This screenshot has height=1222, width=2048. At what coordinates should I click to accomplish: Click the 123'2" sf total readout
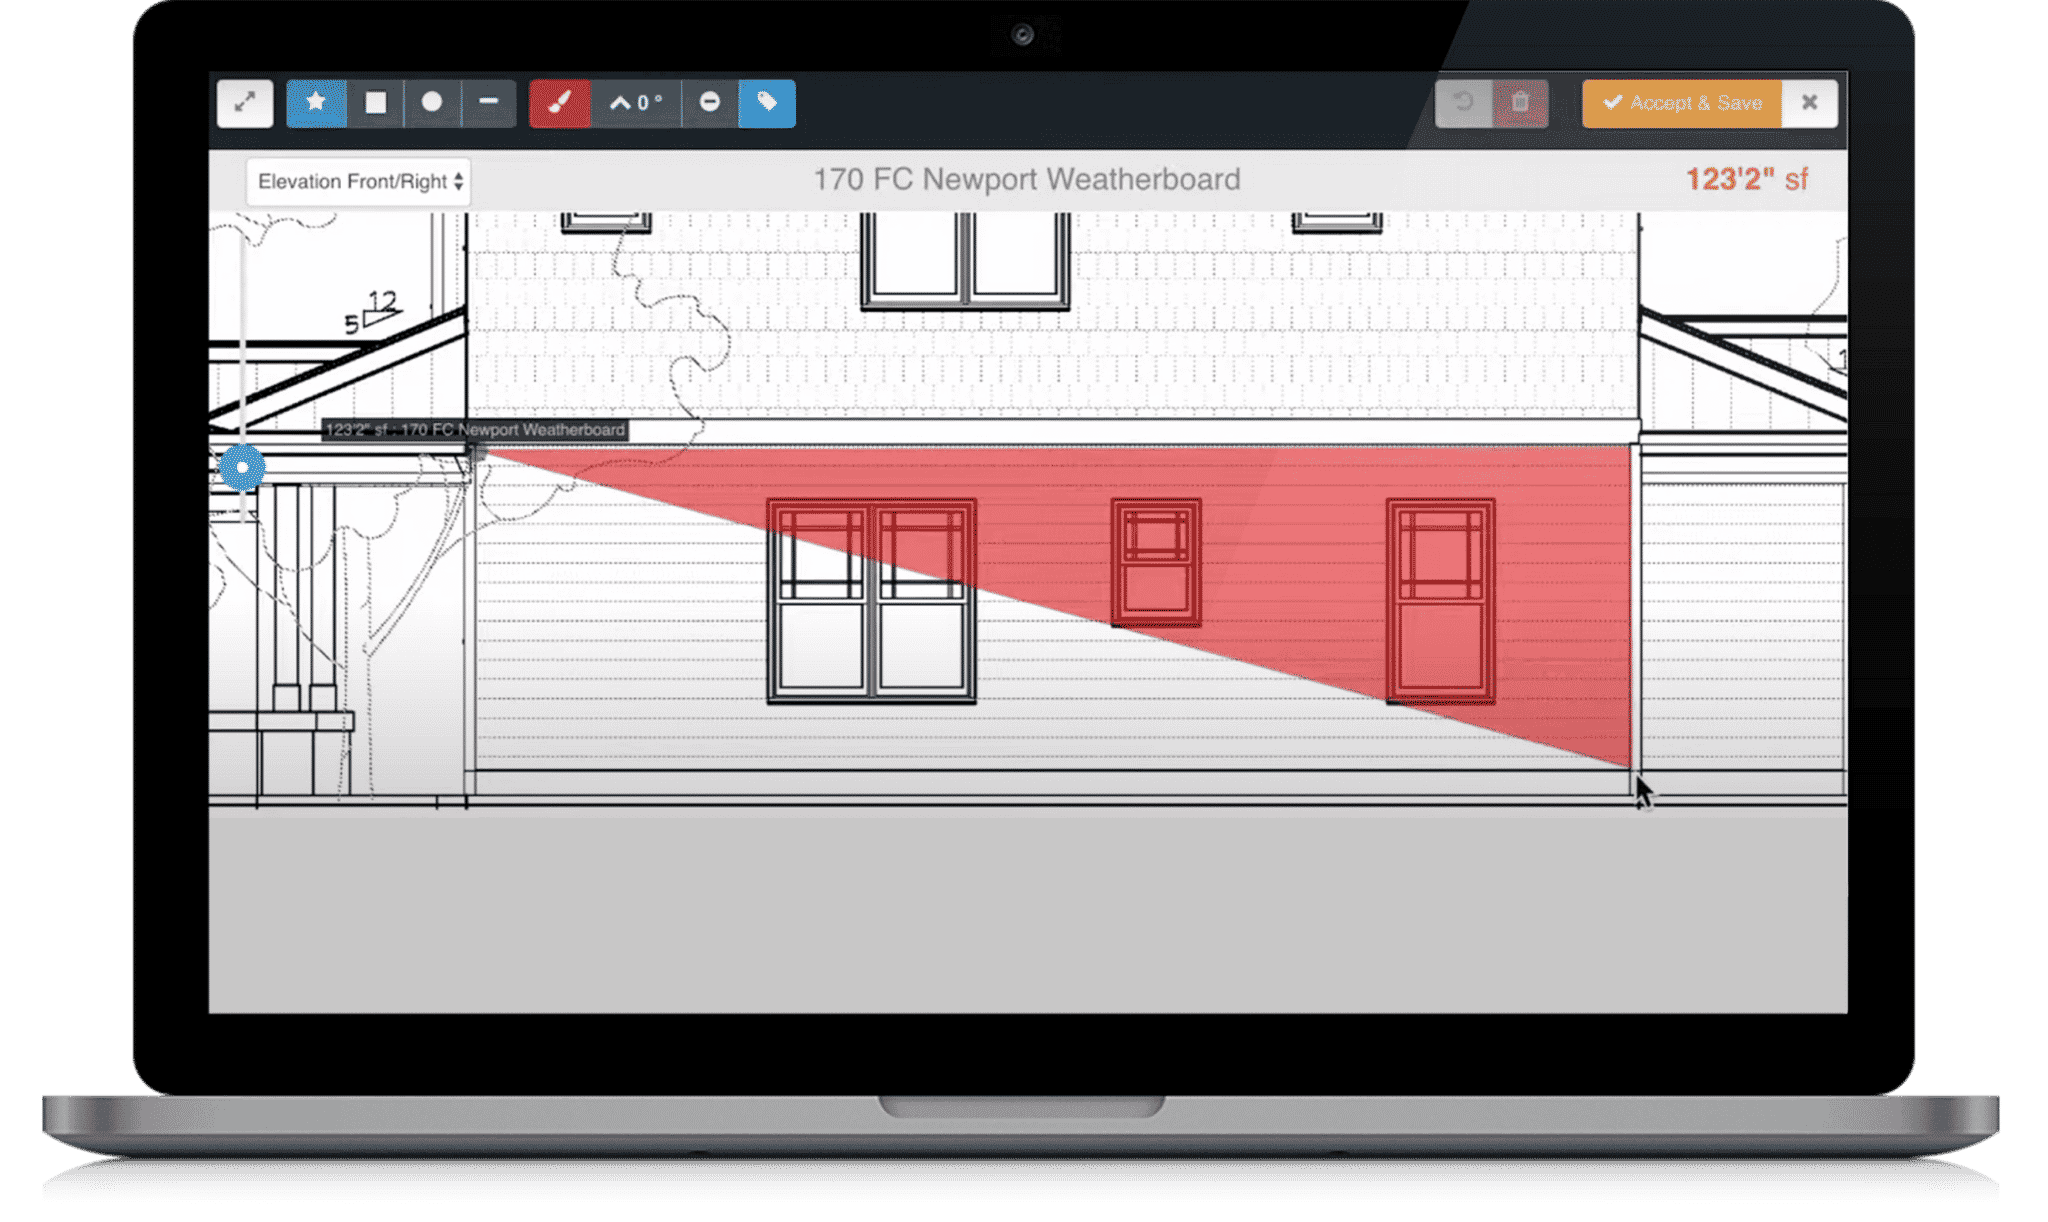1747,180
